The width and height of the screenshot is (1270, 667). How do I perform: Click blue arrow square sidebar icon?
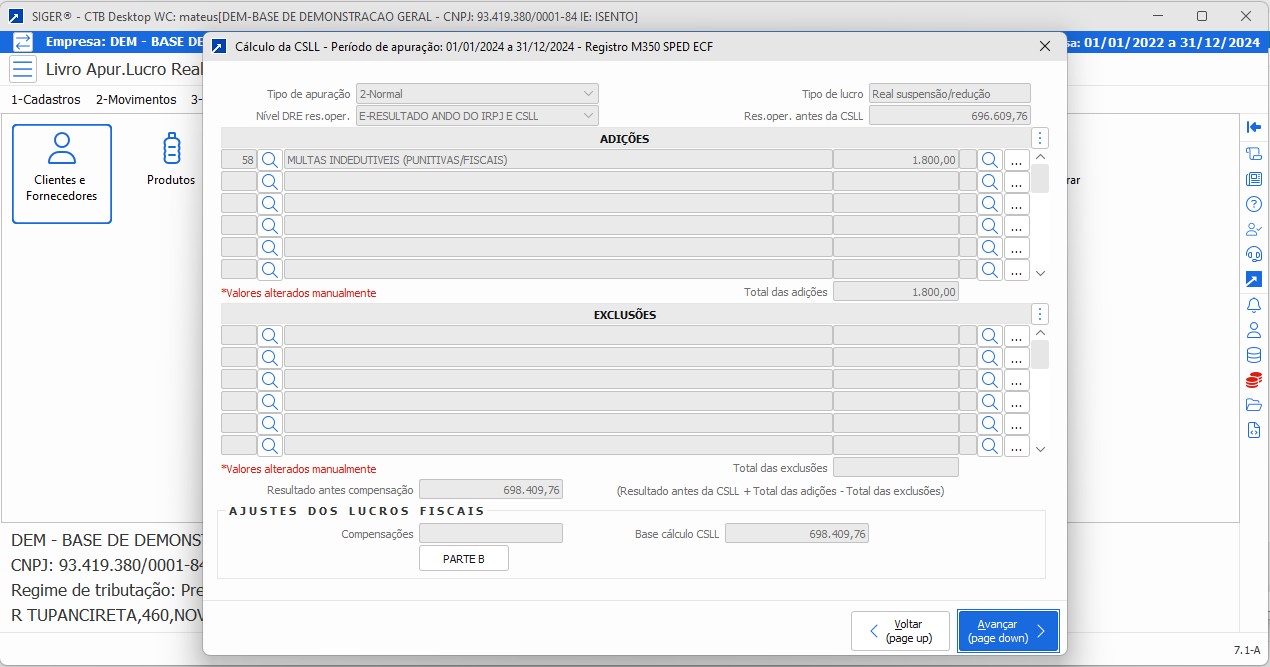click(1254, 279)
